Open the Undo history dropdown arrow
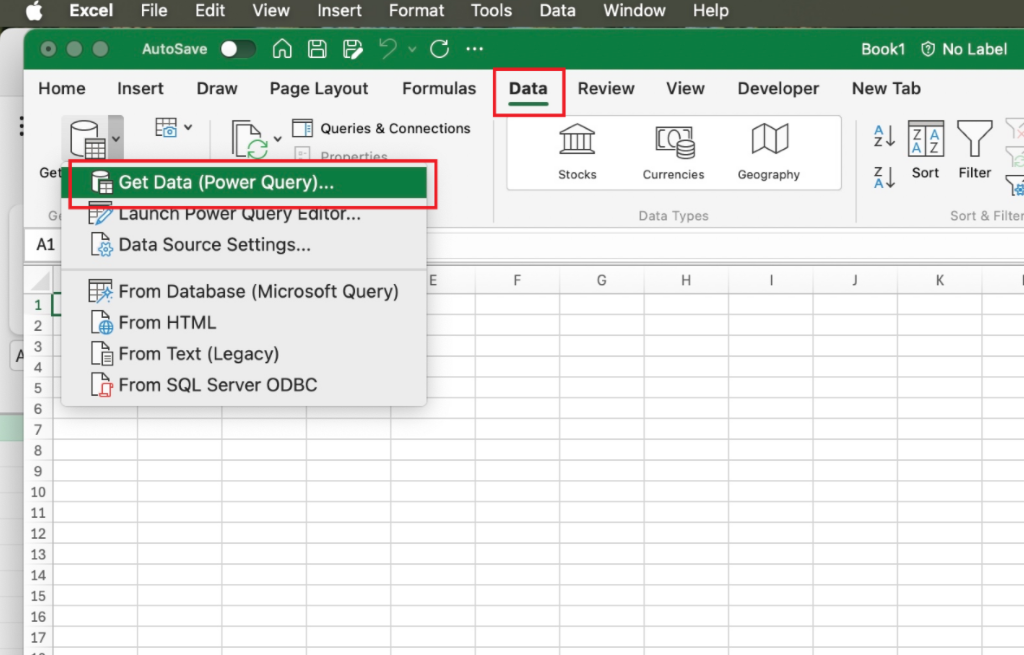This screenshot has height=655, width=1024. [412, 49]
